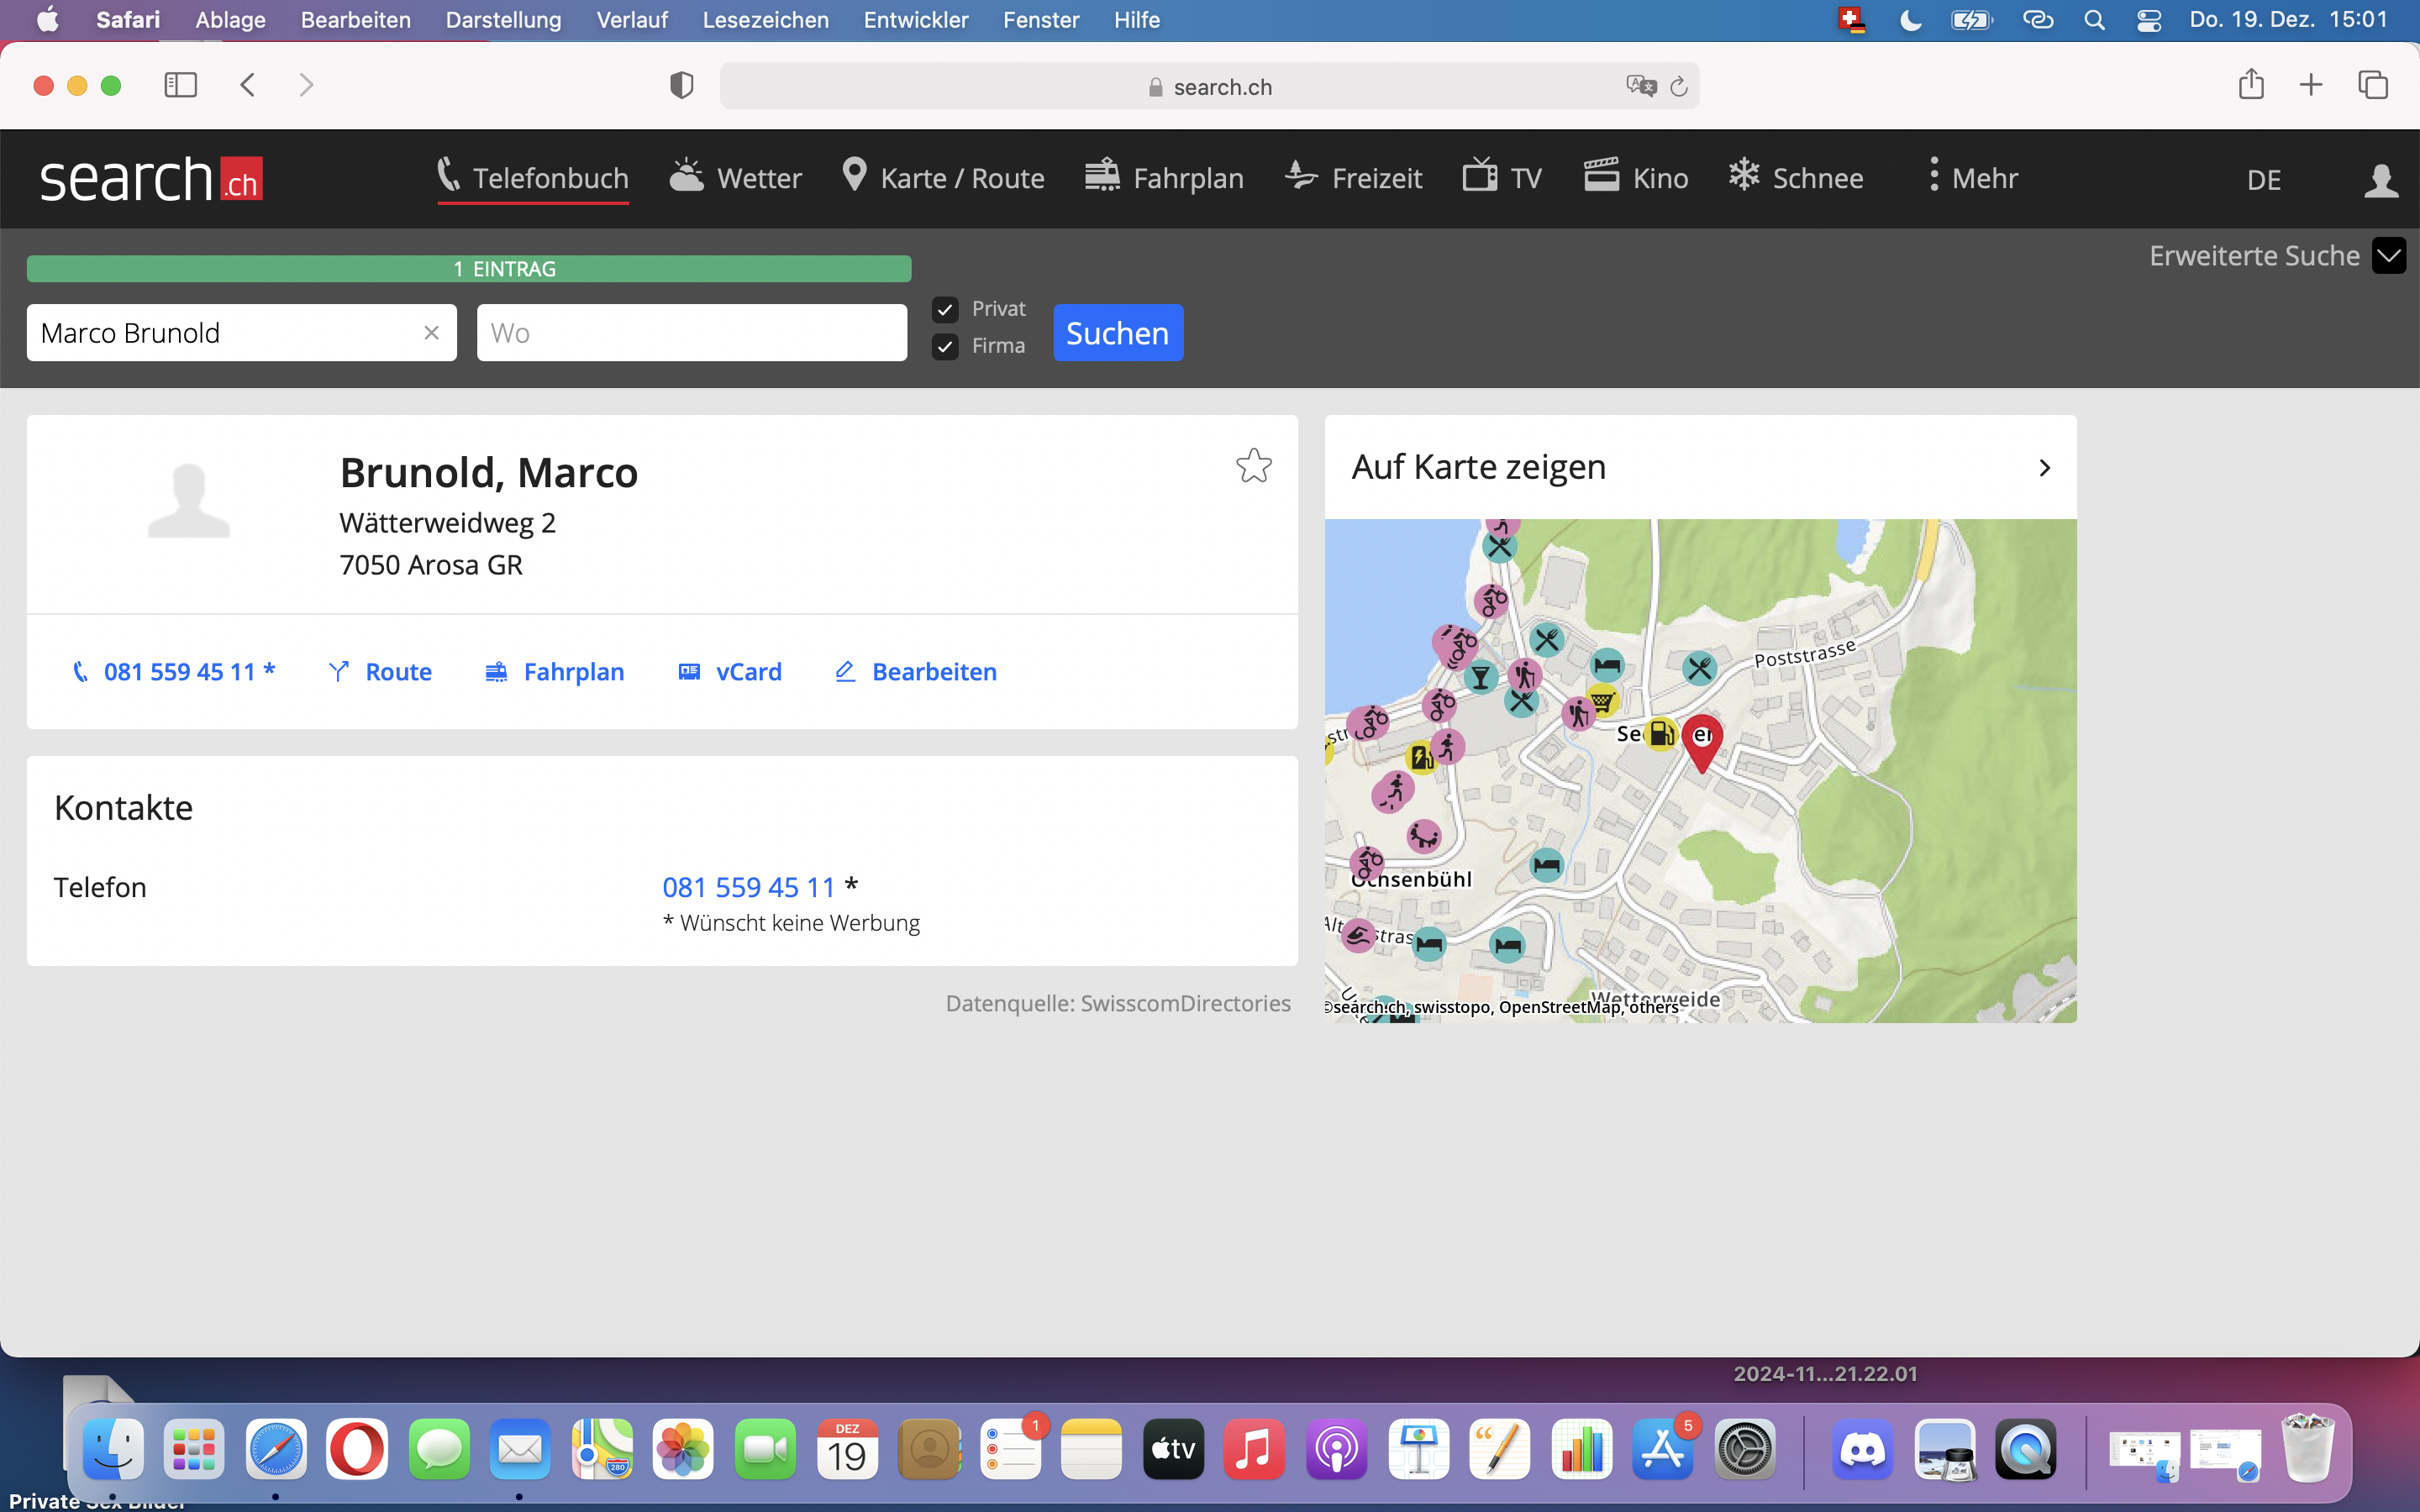Open a new Safari tab

2311,85
